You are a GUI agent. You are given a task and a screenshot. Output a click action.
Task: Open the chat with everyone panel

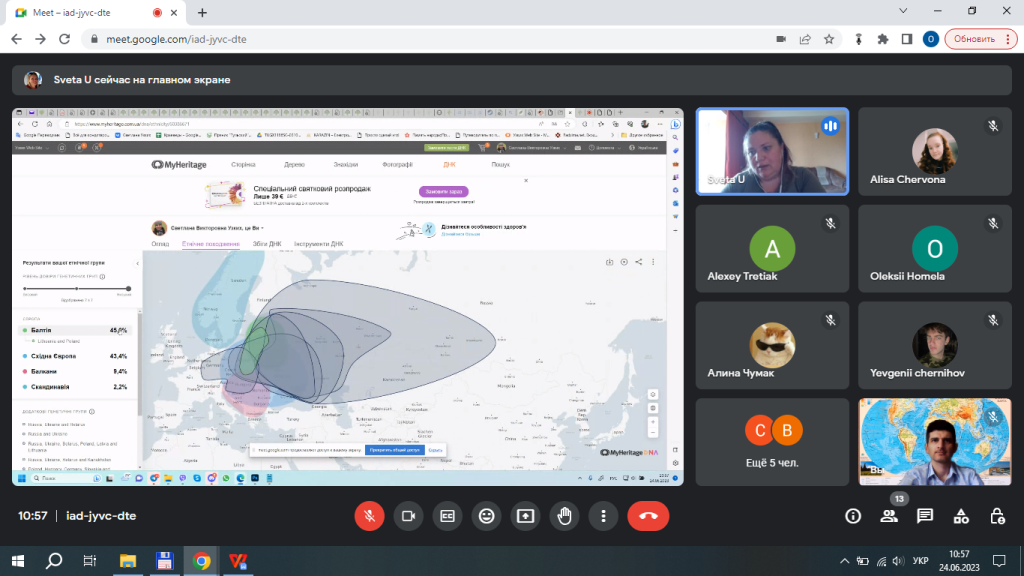click(x=925, y=516)
